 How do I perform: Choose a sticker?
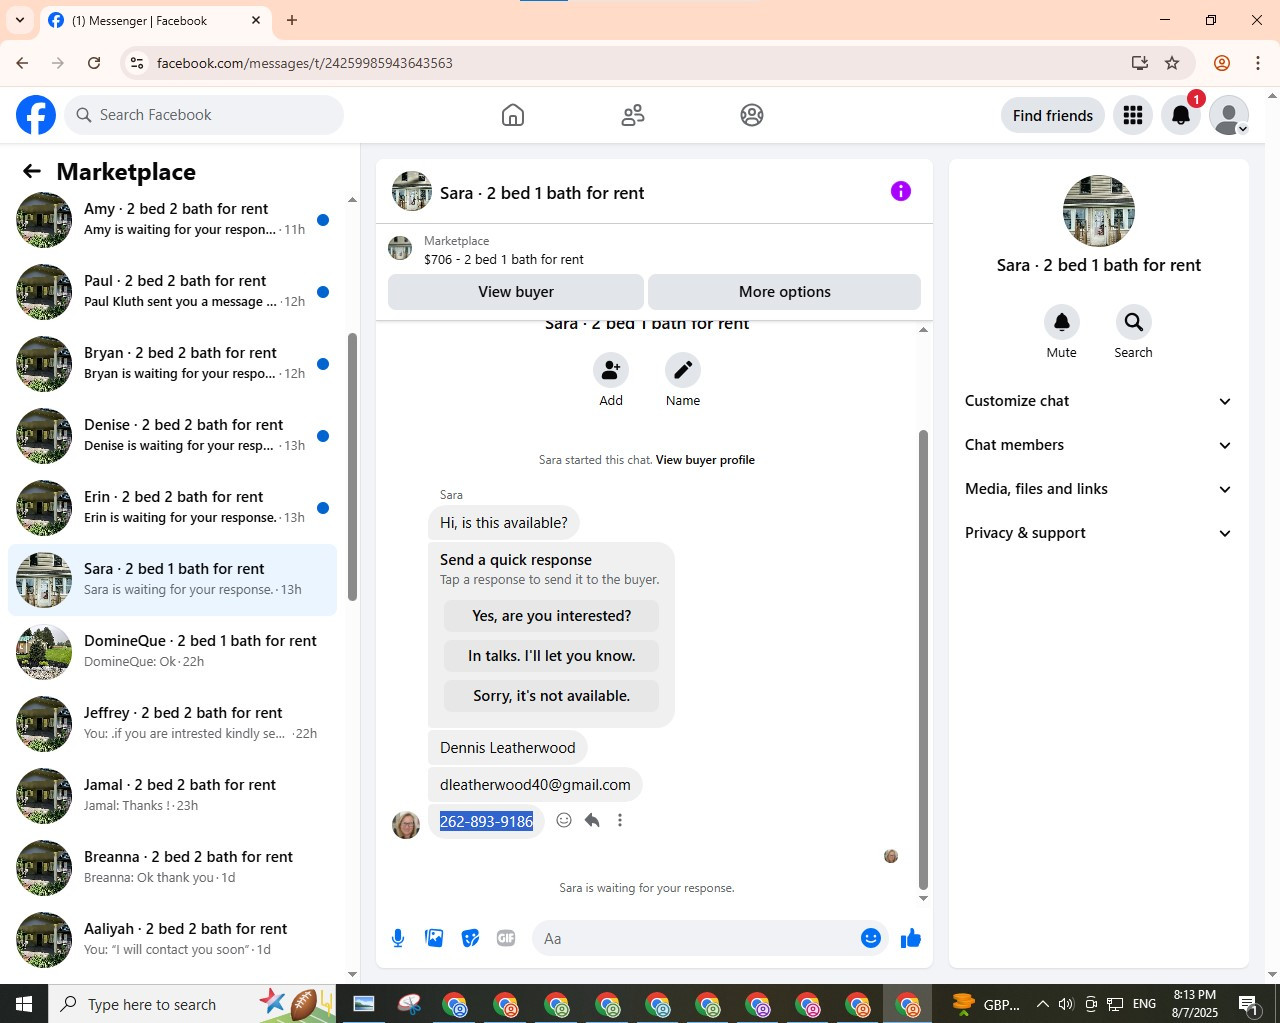[x=470, y=938]
